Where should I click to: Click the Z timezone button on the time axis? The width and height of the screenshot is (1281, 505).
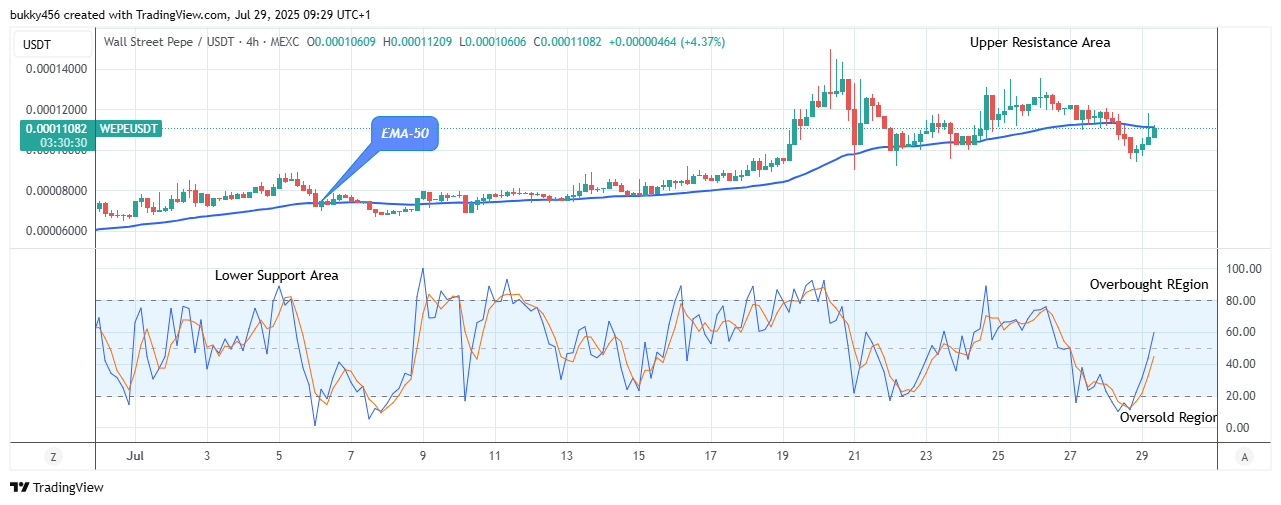point(53,457)
